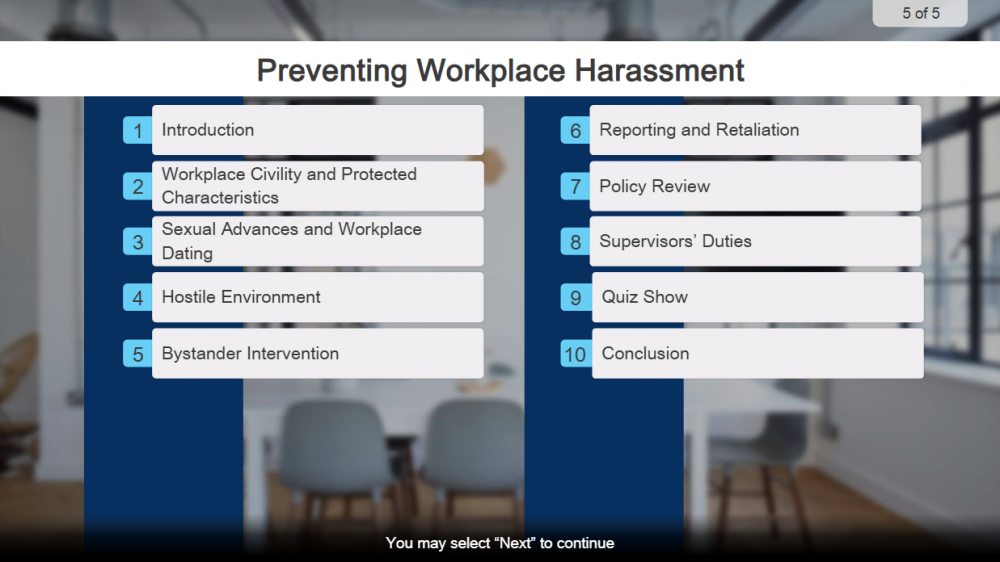1000x562 pixels.
Task: Open the Supervisors' Duties module
Action: (755, 241)
